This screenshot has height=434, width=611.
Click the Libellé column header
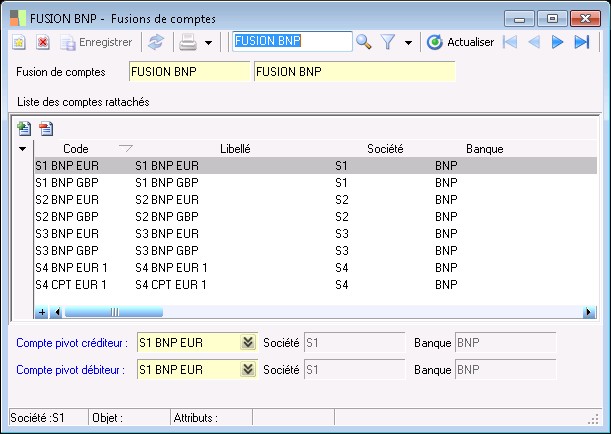point(235,149)
